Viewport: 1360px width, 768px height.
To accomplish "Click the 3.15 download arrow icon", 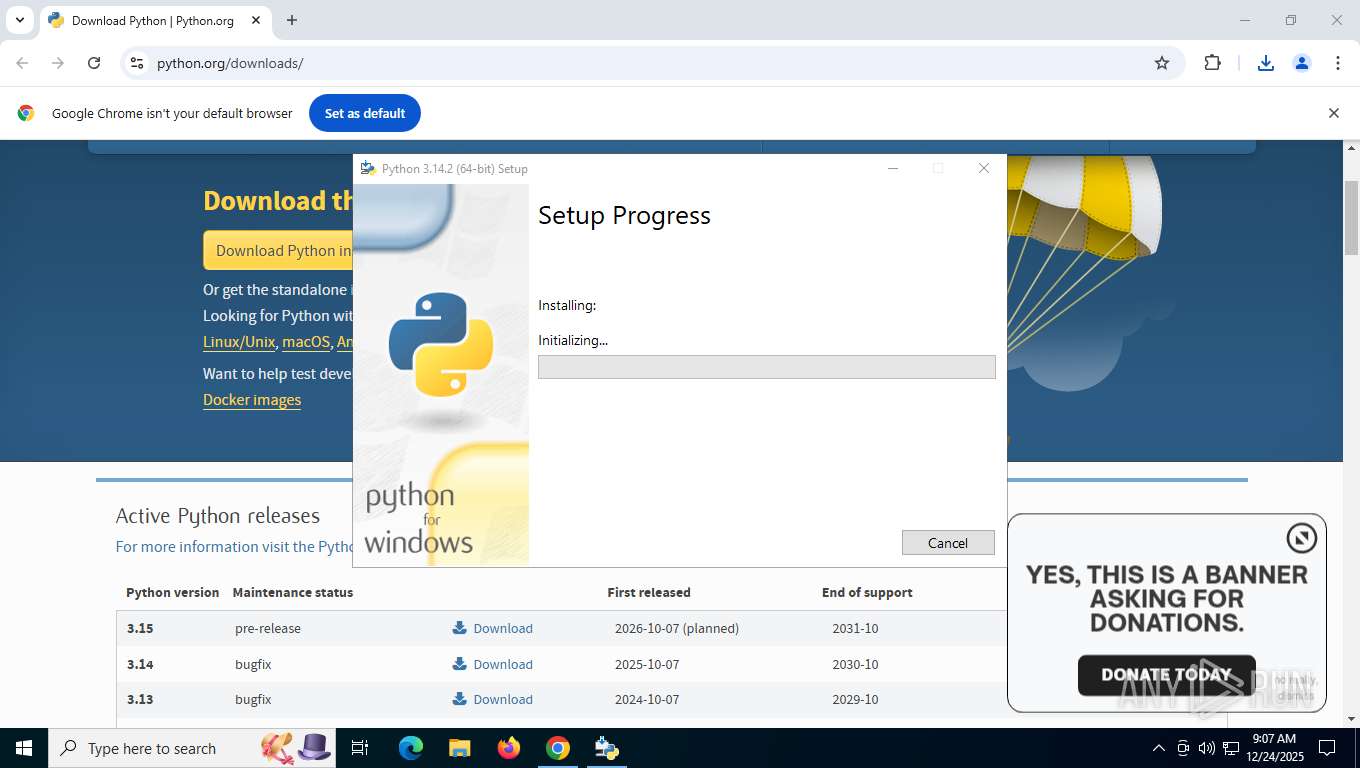I will pyautogui.click(x=460, y=628).
